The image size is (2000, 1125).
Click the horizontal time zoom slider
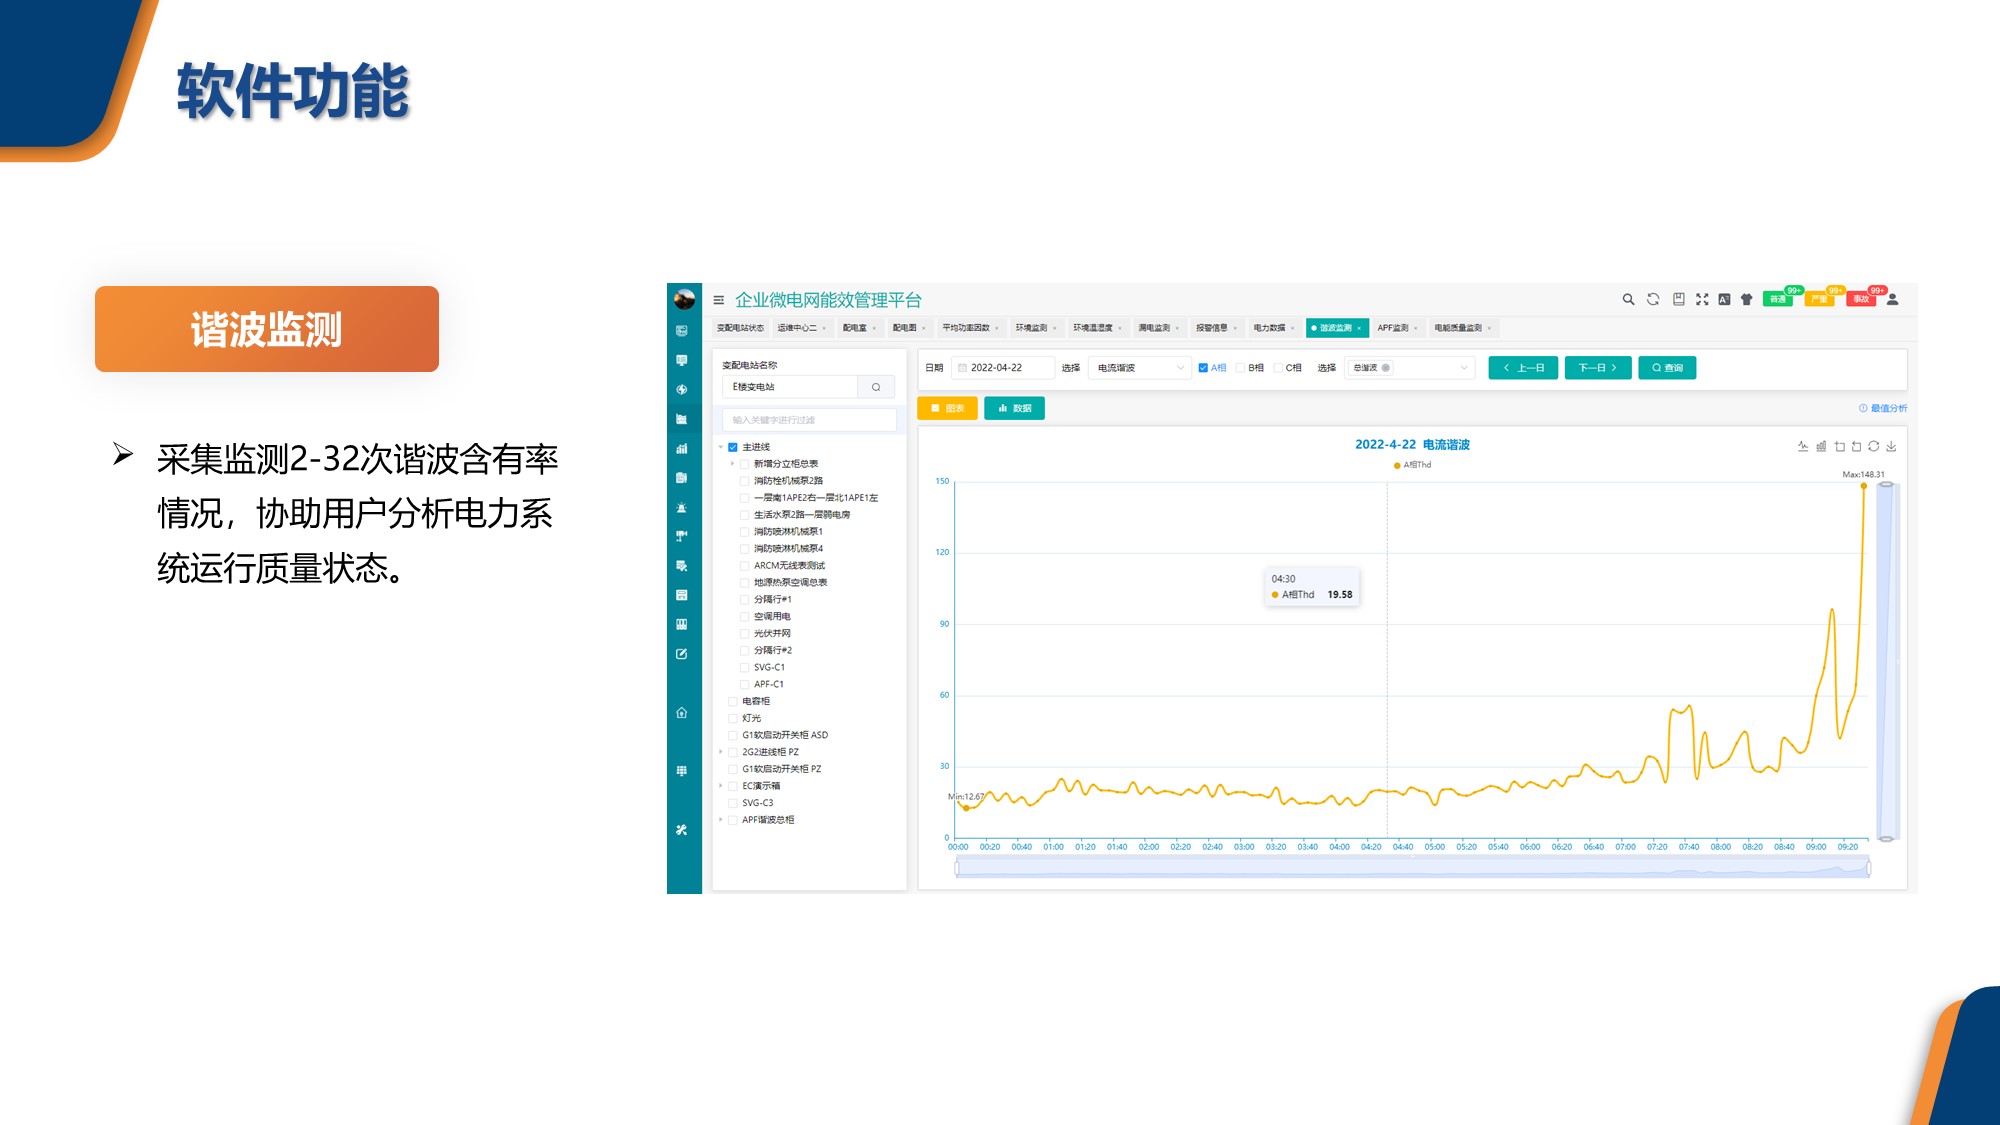click(x=1412, y=868)
